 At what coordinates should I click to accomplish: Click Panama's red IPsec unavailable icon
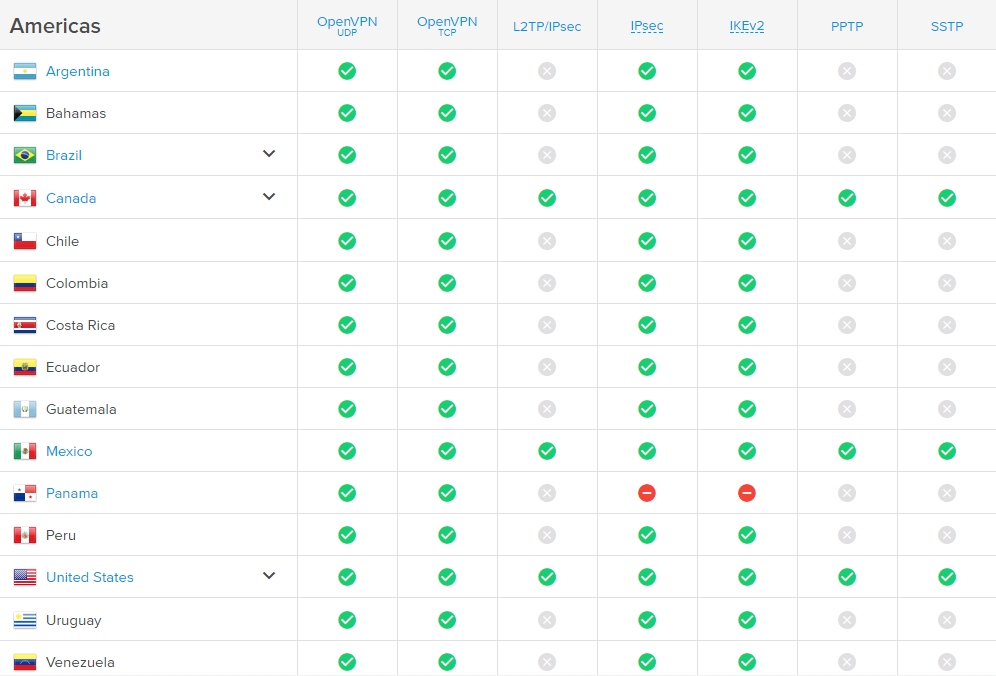[x=647, y=493]
